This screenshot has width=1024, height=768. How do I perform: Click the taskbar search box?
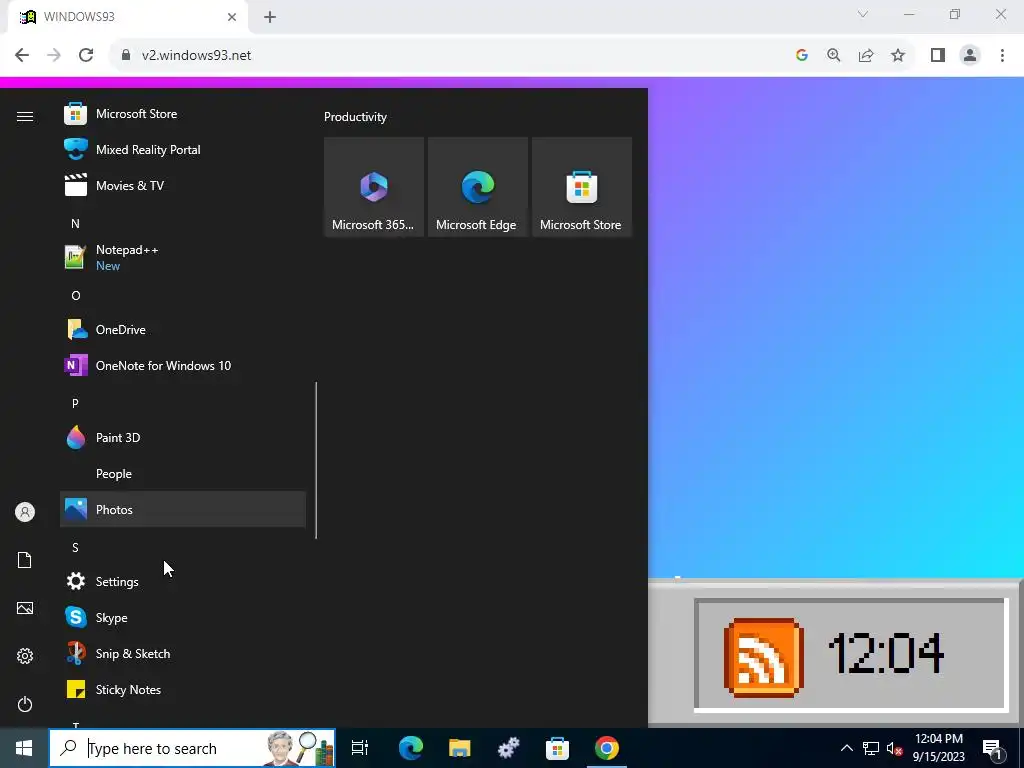192,748
